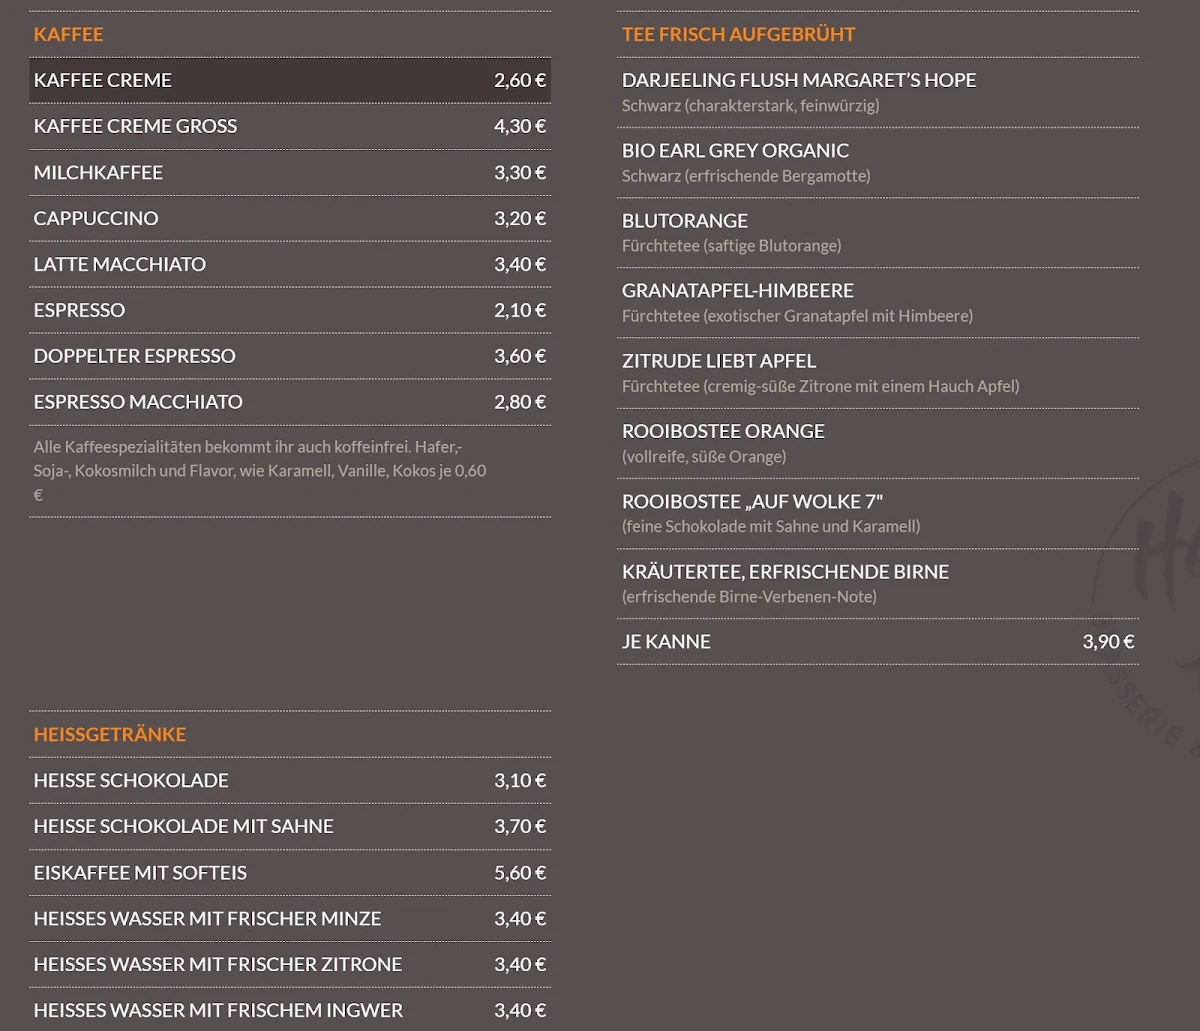Image resolution: width=1200 pixels, height=1031 pixels.
Task: Click the 5,60 € Eiskaffee price
Action: click(520, 872)
